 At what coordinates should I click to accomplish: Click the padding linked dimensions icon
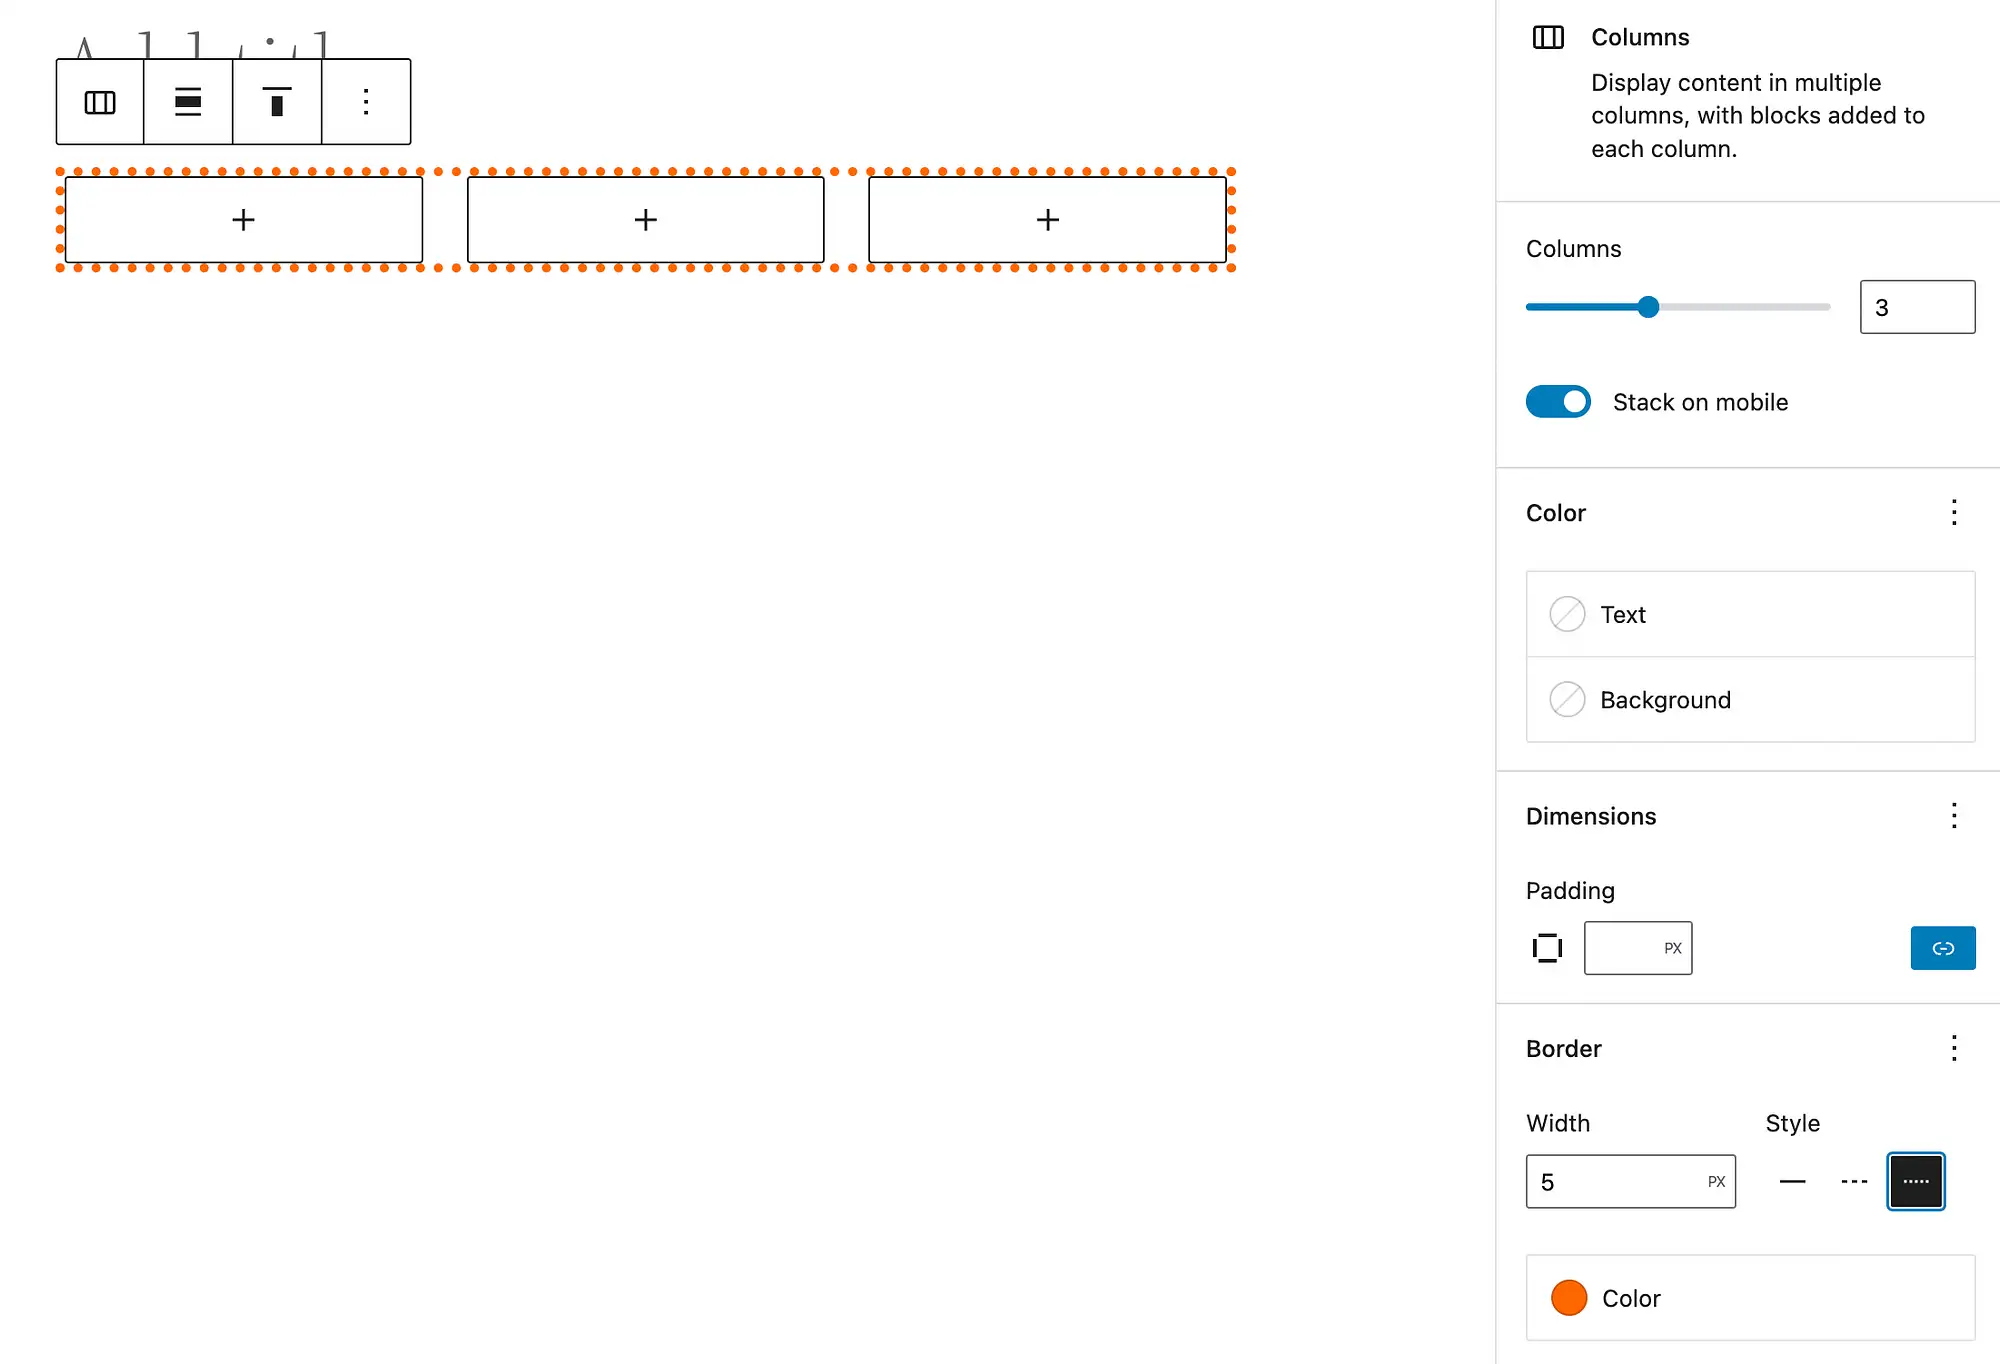(x=1944, y=946)
